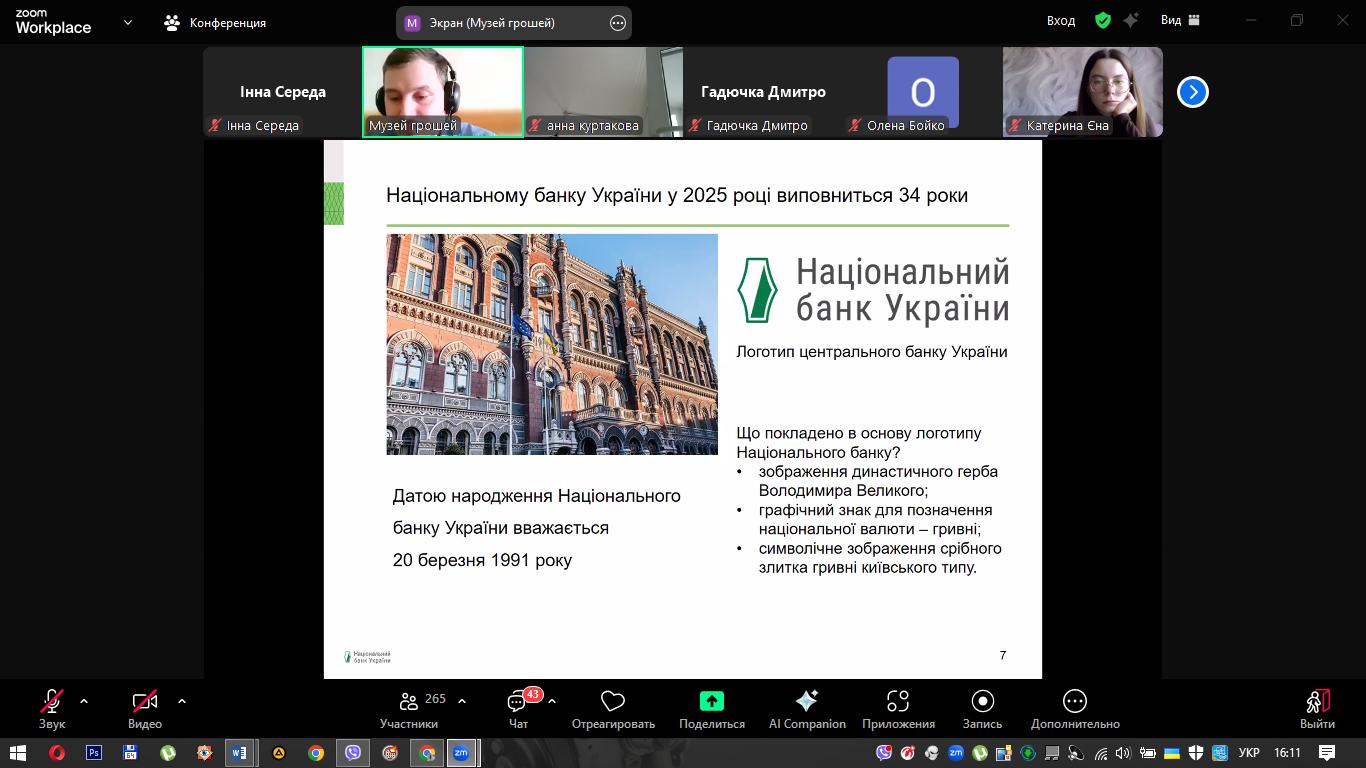Screen dimensions: 1366x768
Task: Open the Дополнительно more options menu
Action: (1075, 708)
